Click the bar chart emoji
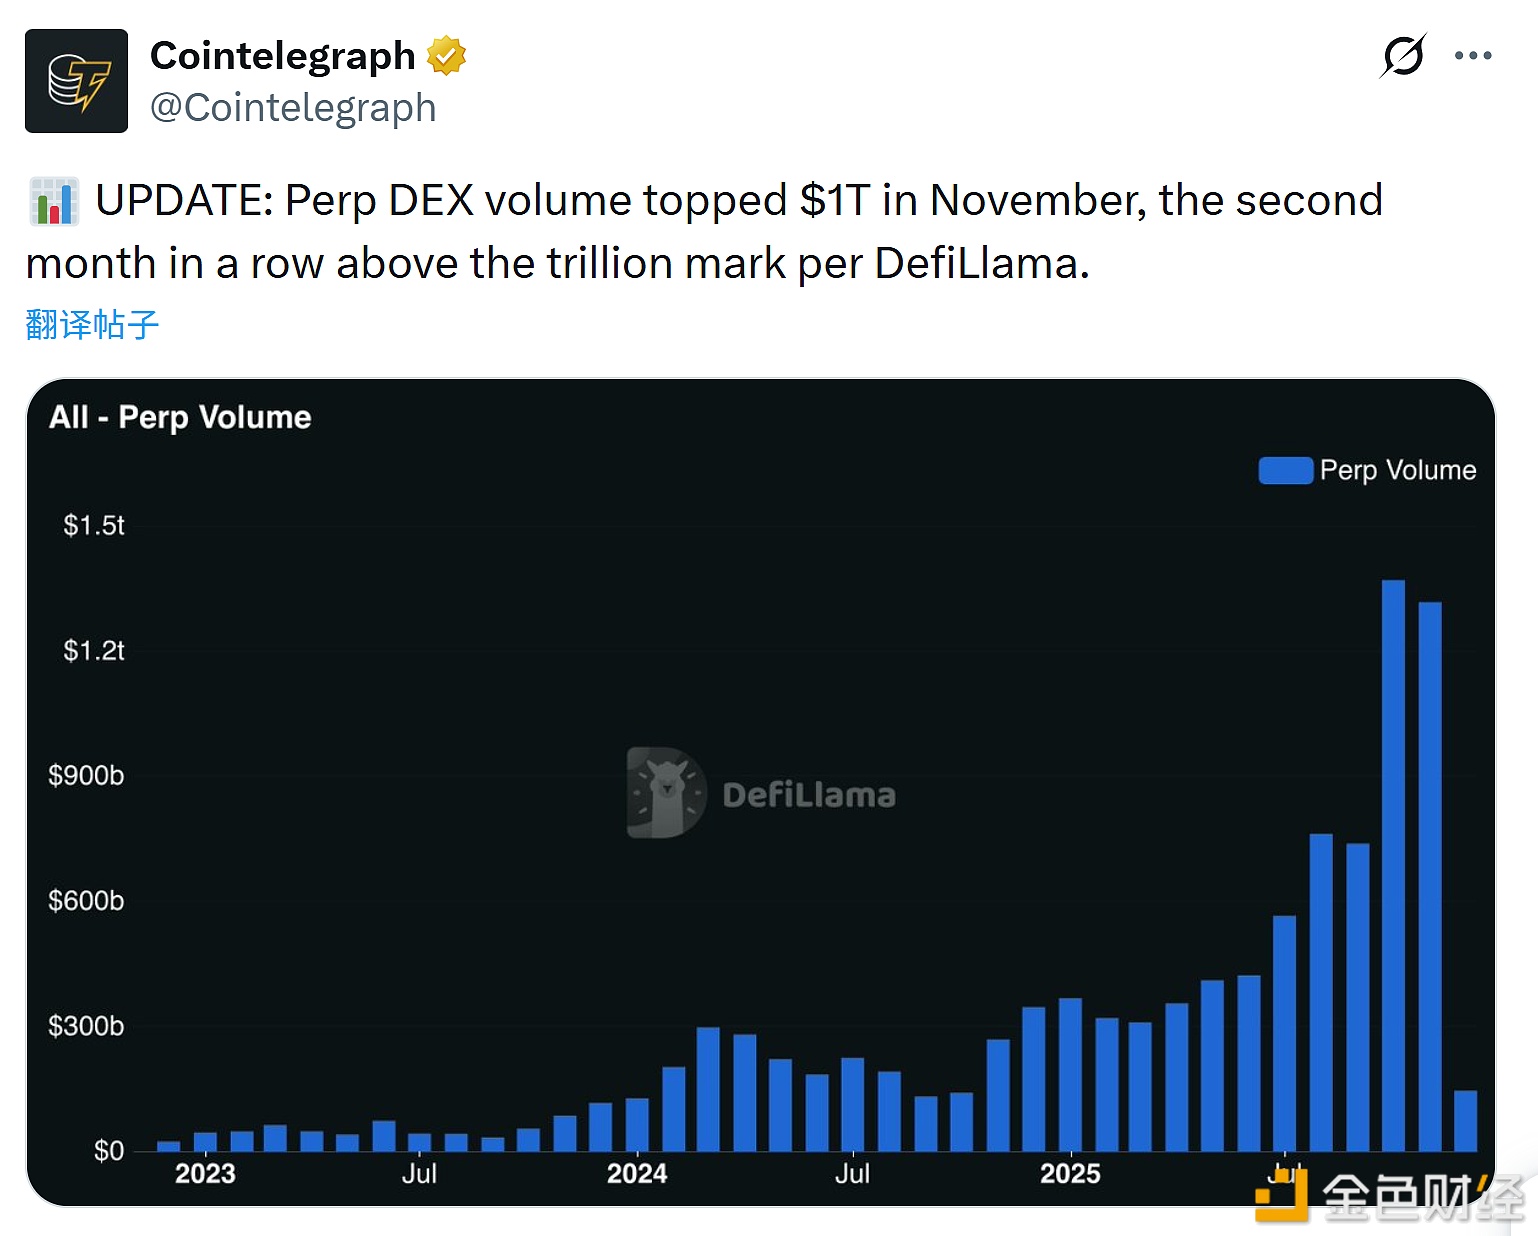Screen dimensions: 1538x1236 click(54, 201)
